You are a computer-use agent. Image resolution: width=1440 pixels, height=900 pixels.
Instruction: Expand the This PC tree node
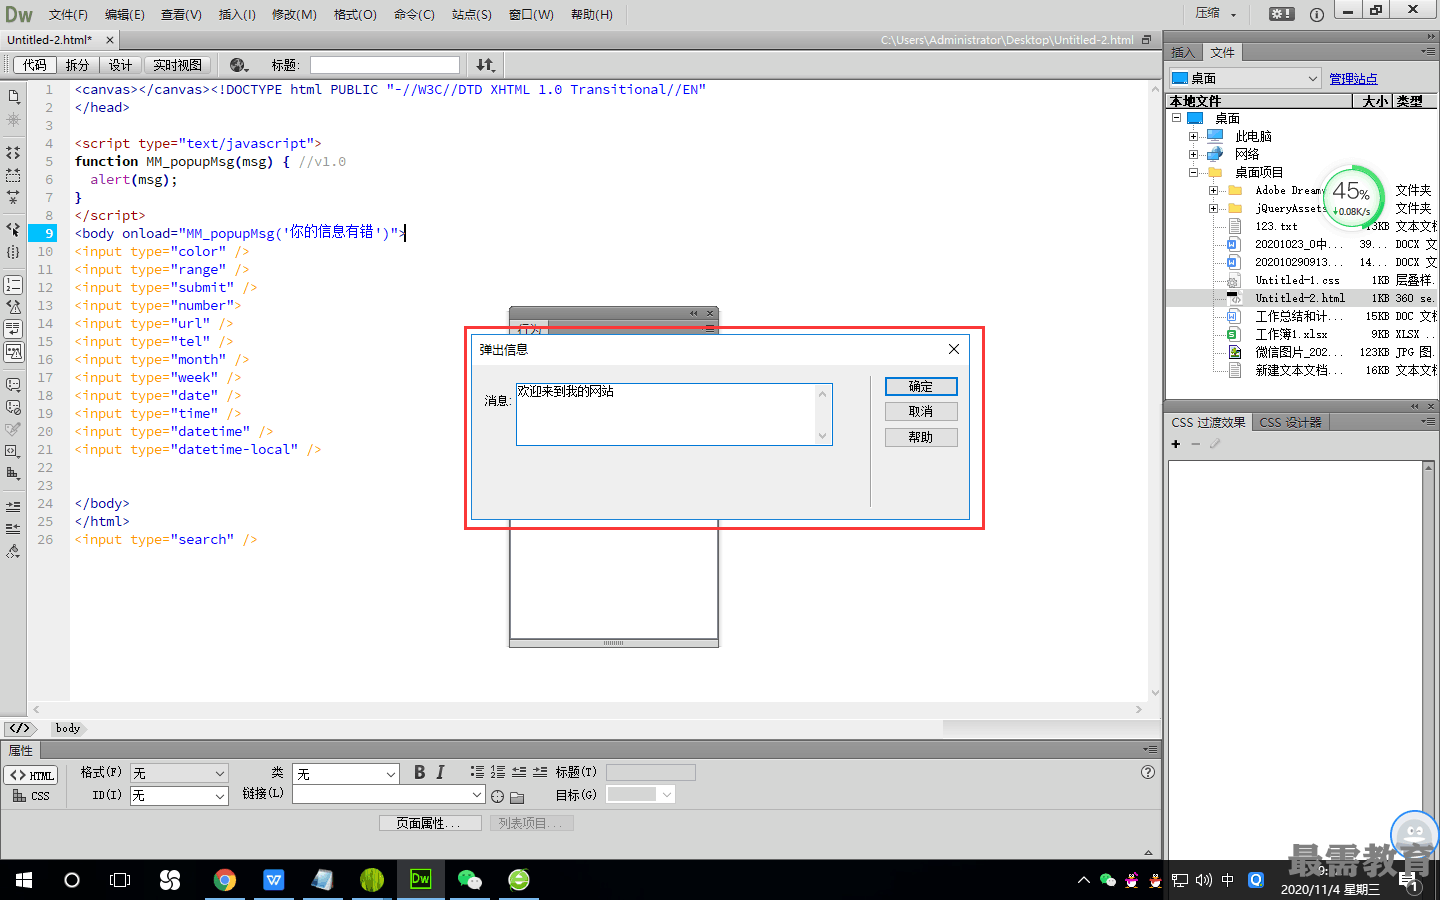[x=1193, y=136]
